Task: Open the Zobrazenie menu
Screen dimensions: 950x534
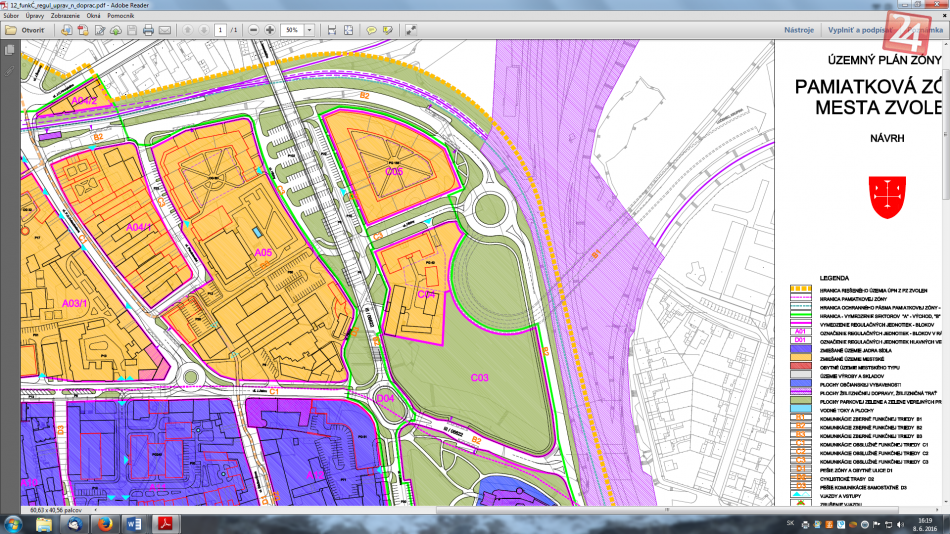Action: click(x=79, y=17)
